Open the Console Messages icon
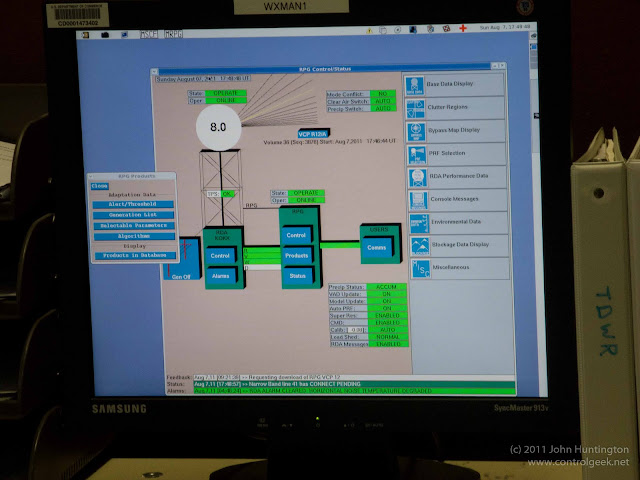 click(419, 200)
